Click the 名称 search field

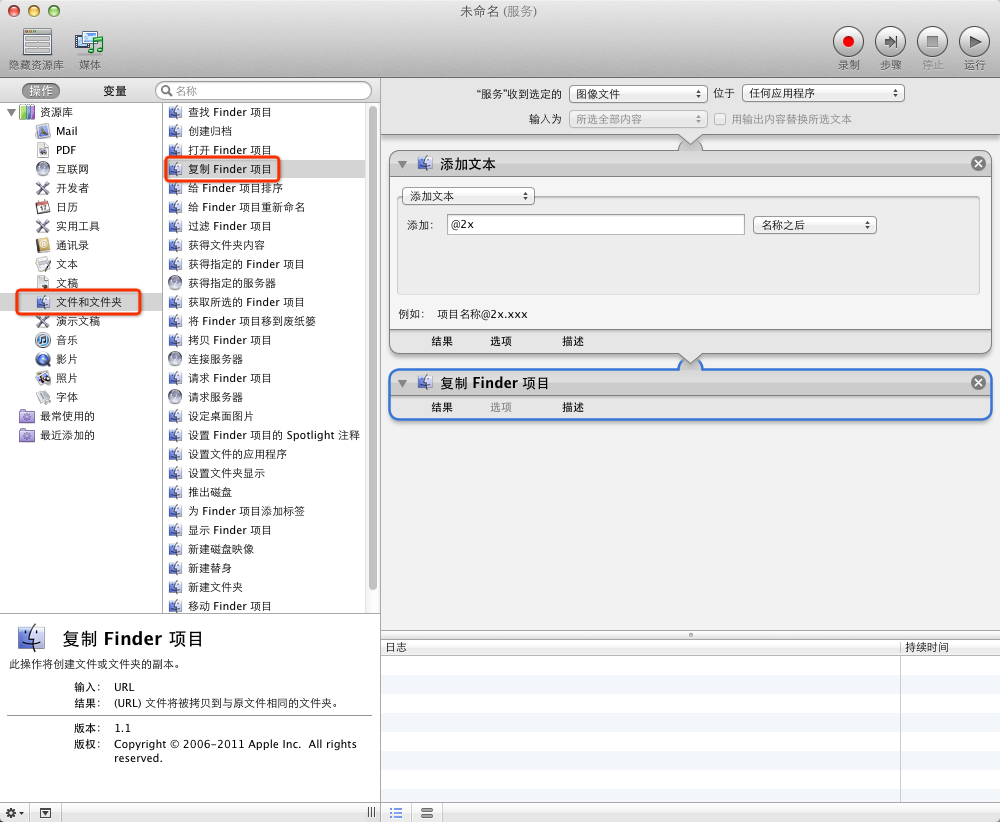click(263, 91)
